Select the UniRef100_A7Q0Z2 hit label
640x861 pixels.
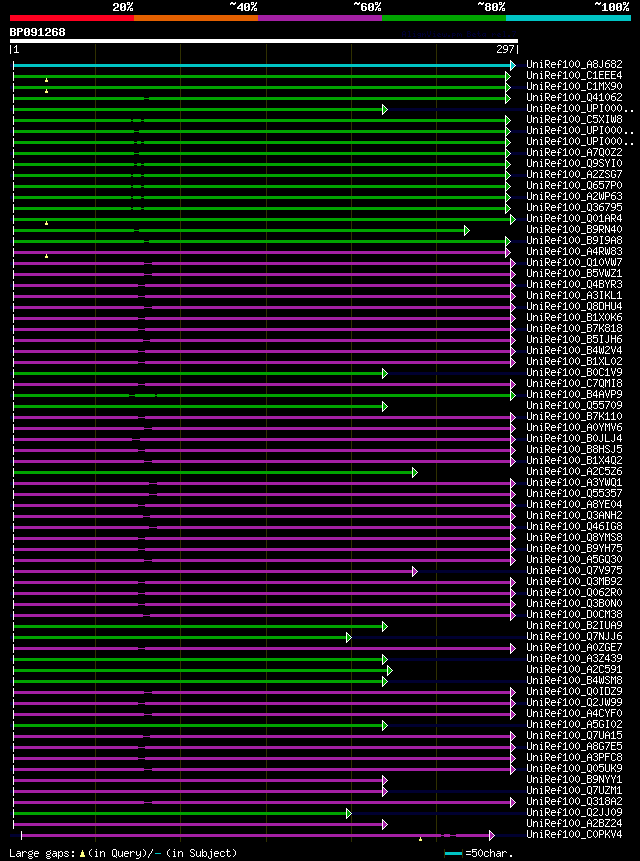[574, 153]
